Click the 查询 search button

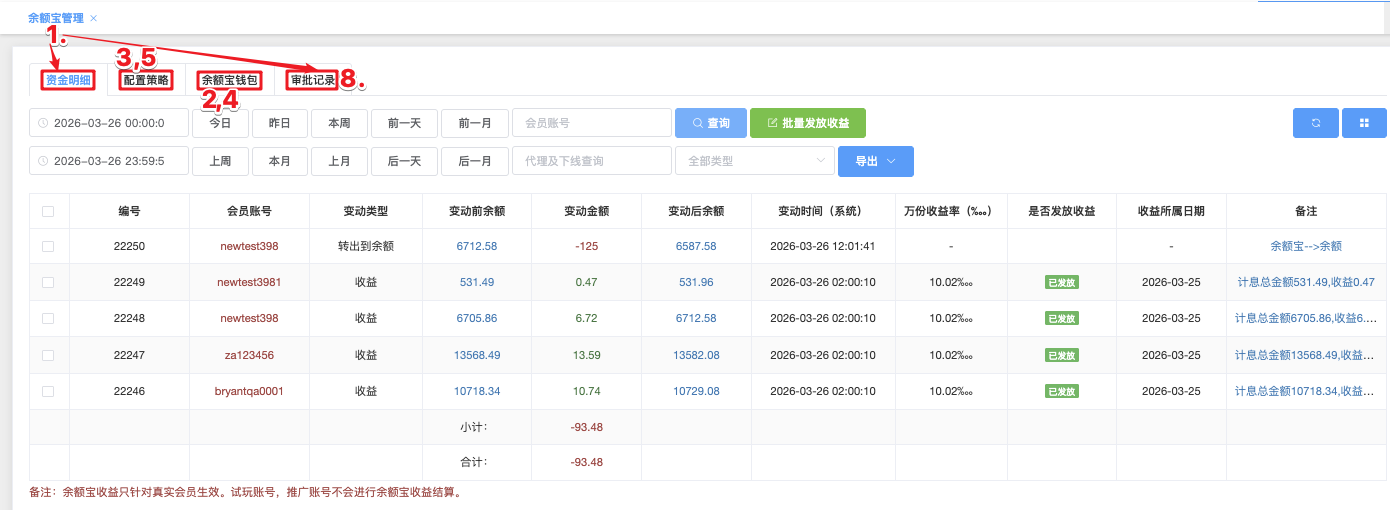pos(709,123)
